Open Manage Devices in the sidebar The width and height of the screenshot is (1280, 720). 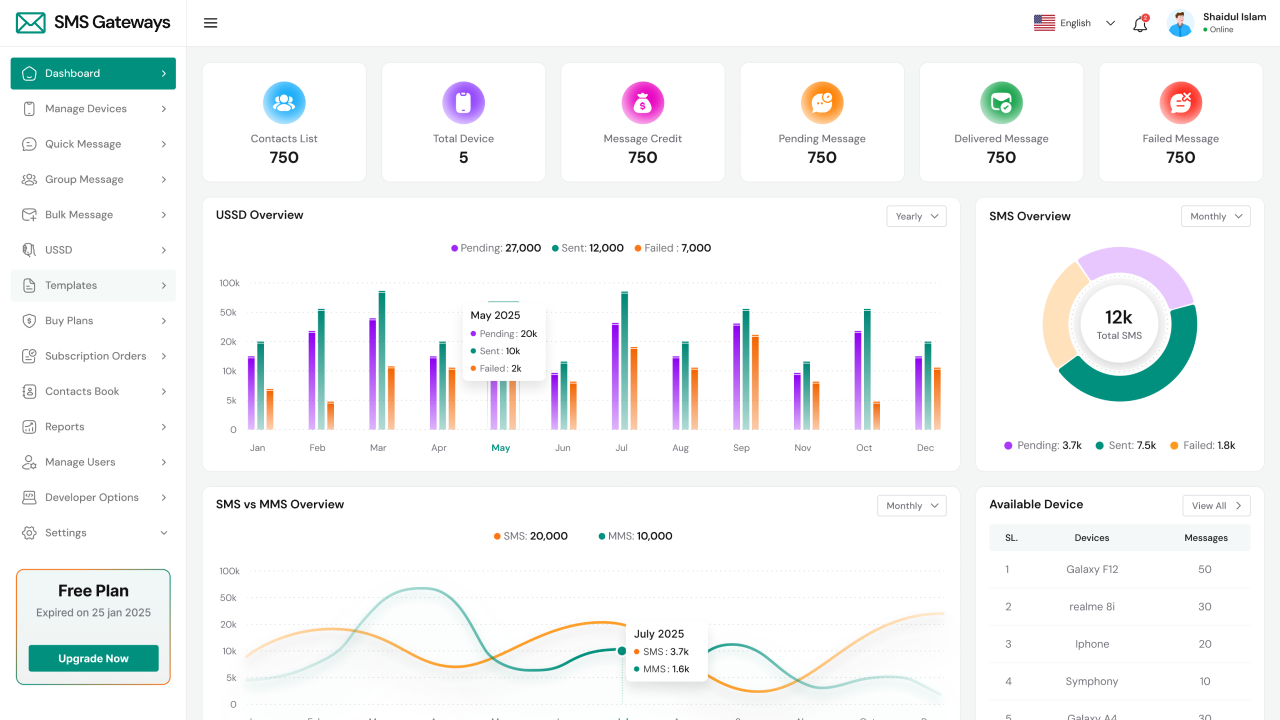click(93, 109)
